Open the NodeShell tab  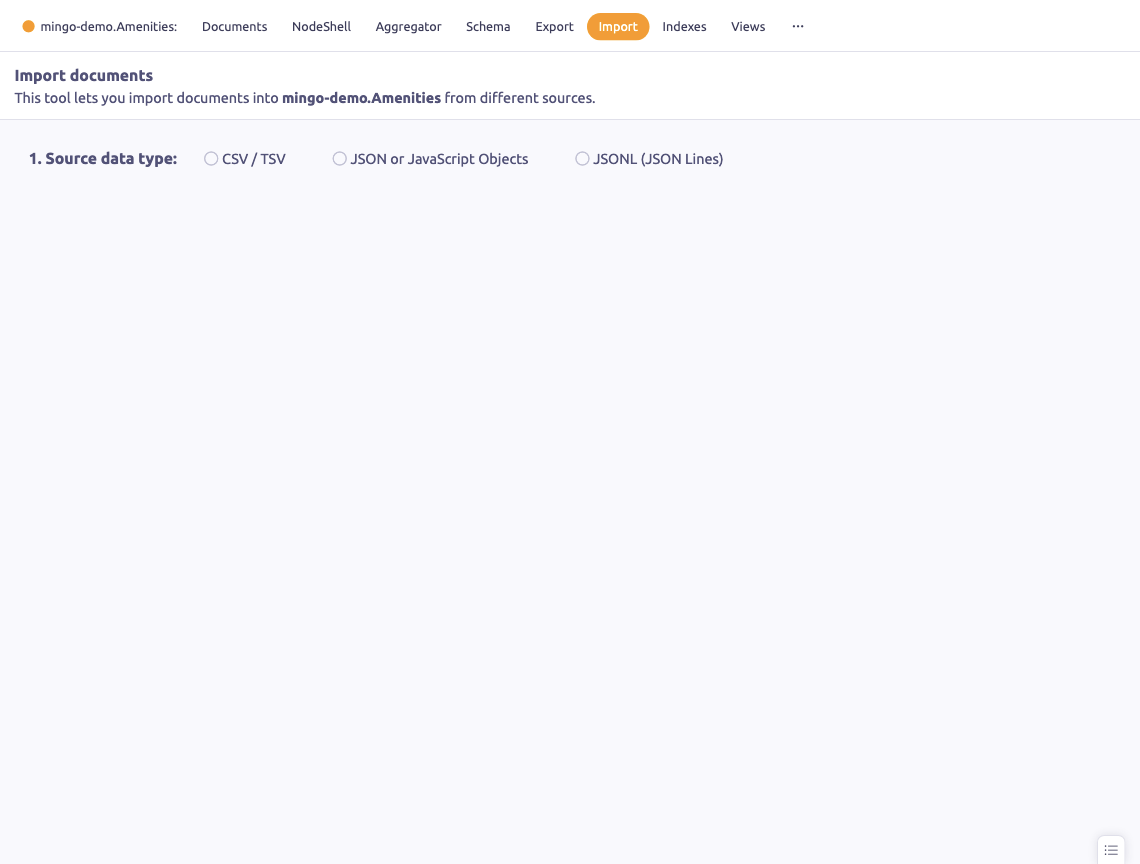[321, 27]
